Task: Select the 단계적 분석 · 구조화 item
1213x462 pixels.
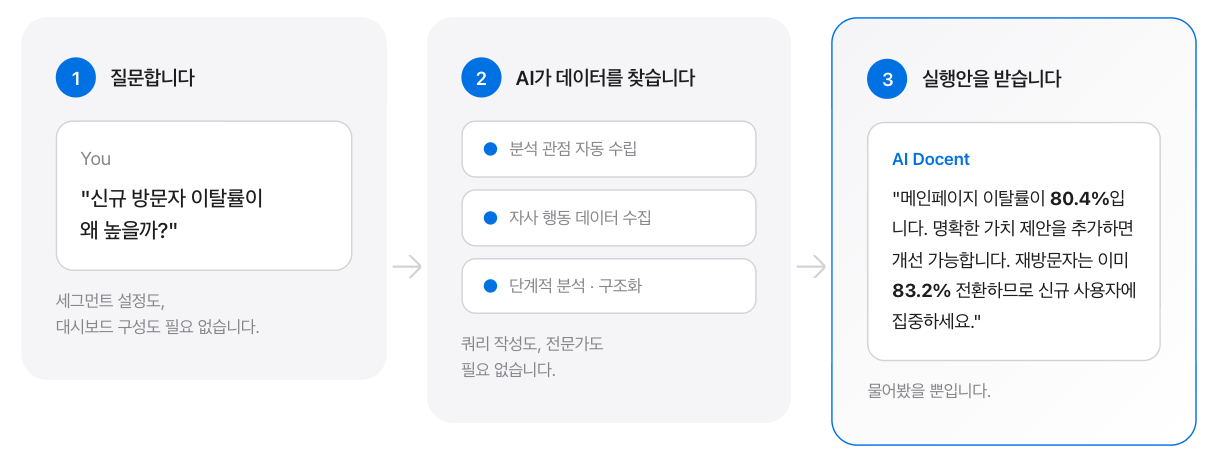Action: [x=608, y=286]
